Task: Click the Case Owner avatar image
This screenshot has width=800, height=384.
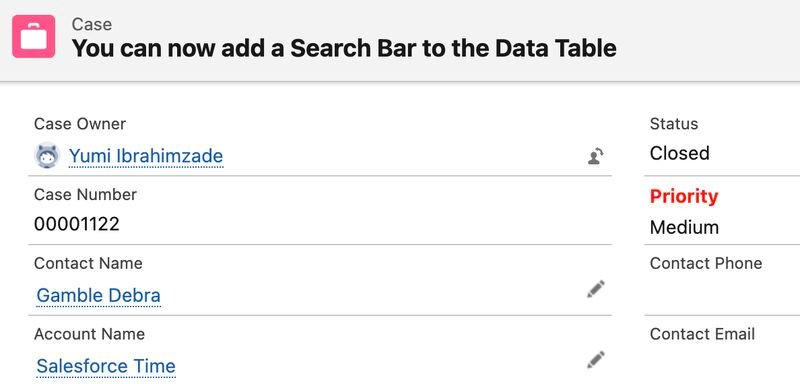Action: click(x=47, y=155)
